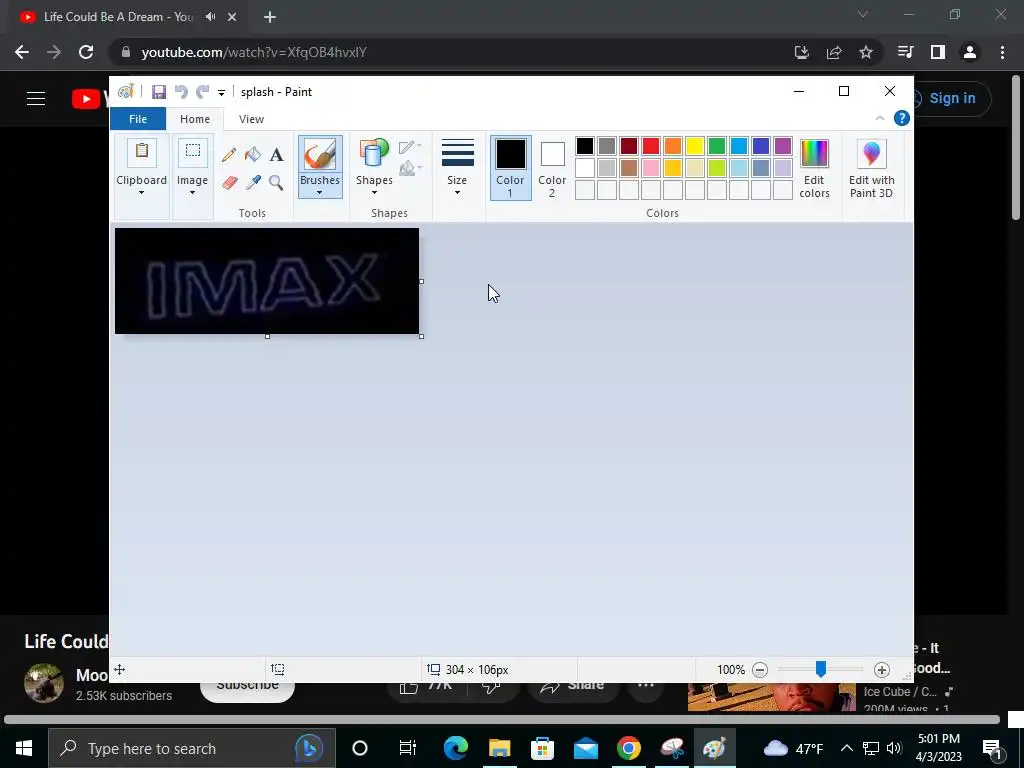Pick the red color swatch
Image resolution: width=1024 pixels, height=768 pixels.
[x=650, y=146]
